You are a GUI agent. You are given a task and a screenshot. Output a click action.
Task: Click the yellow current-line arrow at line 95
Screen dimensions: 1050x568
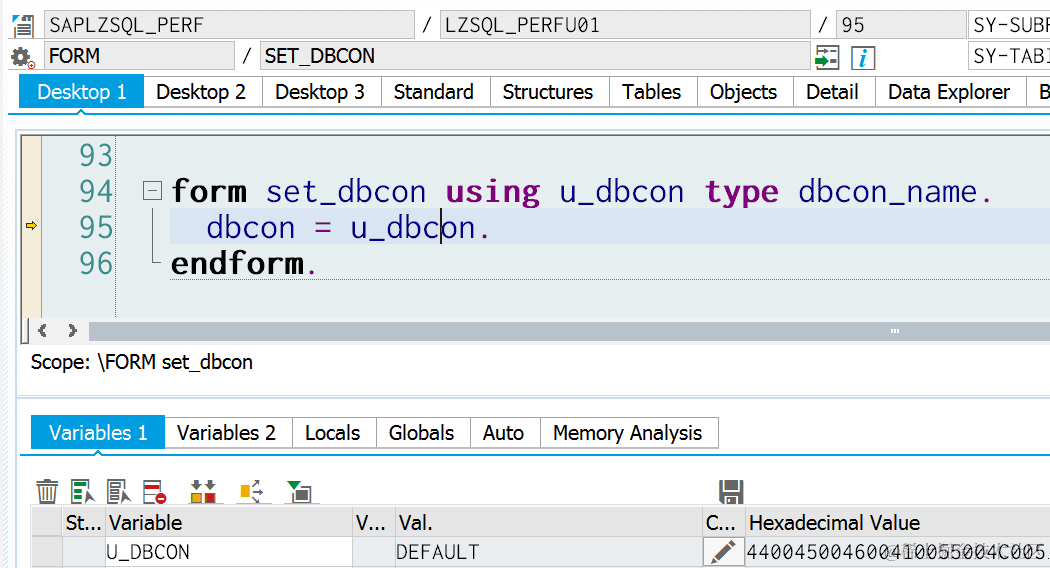click(x=31, y=226)
